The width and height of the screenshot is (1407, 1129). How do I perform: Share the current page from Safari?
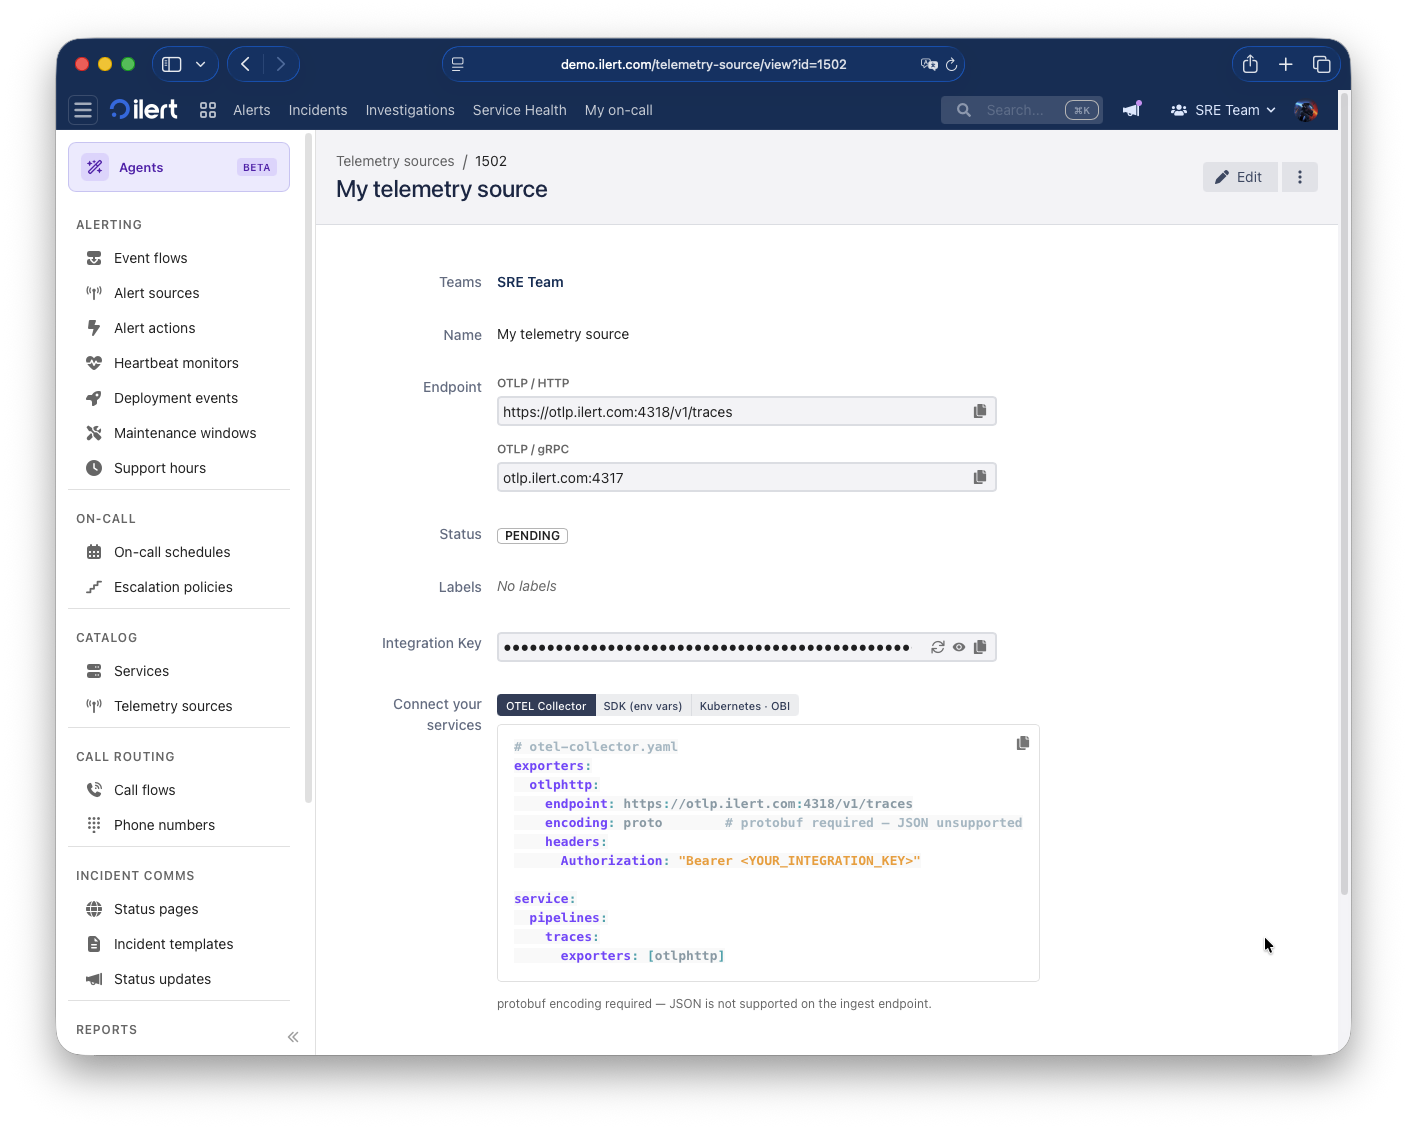pyautogui.click(x=1250, y=64)
